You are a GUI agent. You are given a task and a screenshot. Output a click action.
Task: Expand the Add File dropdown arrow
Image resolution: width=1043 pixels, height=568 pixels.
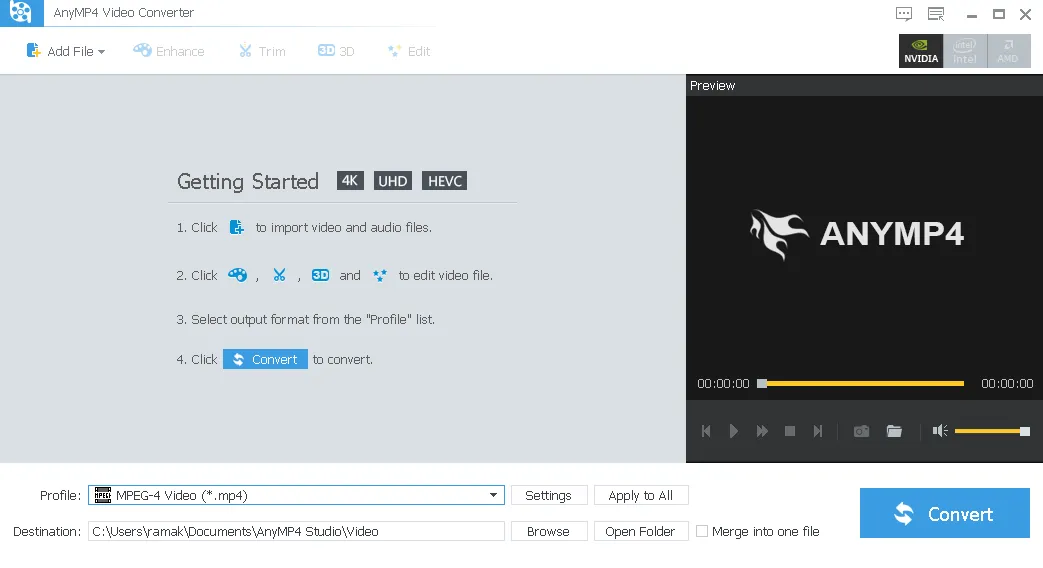pyautogui.click(x=101, y=52)
